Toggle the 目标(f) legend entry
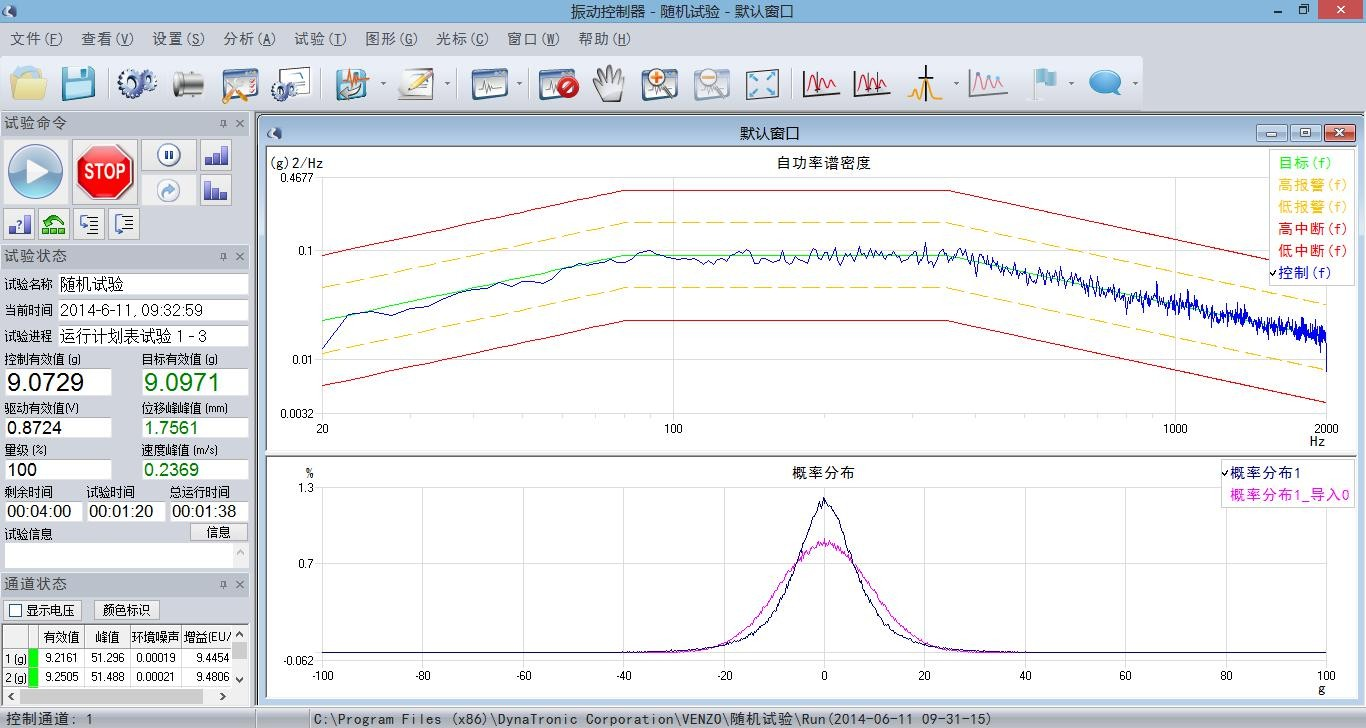This screenshot has height=728, width=1366. (x=1305, y=162)
